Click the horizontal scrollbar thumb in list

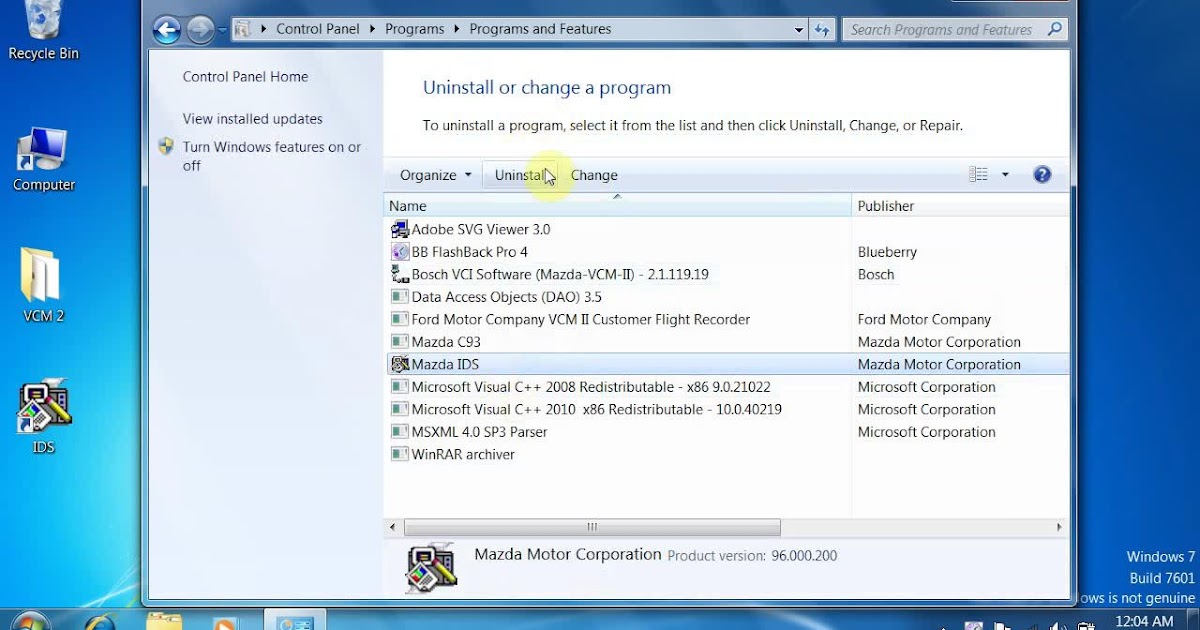(592, 527)
